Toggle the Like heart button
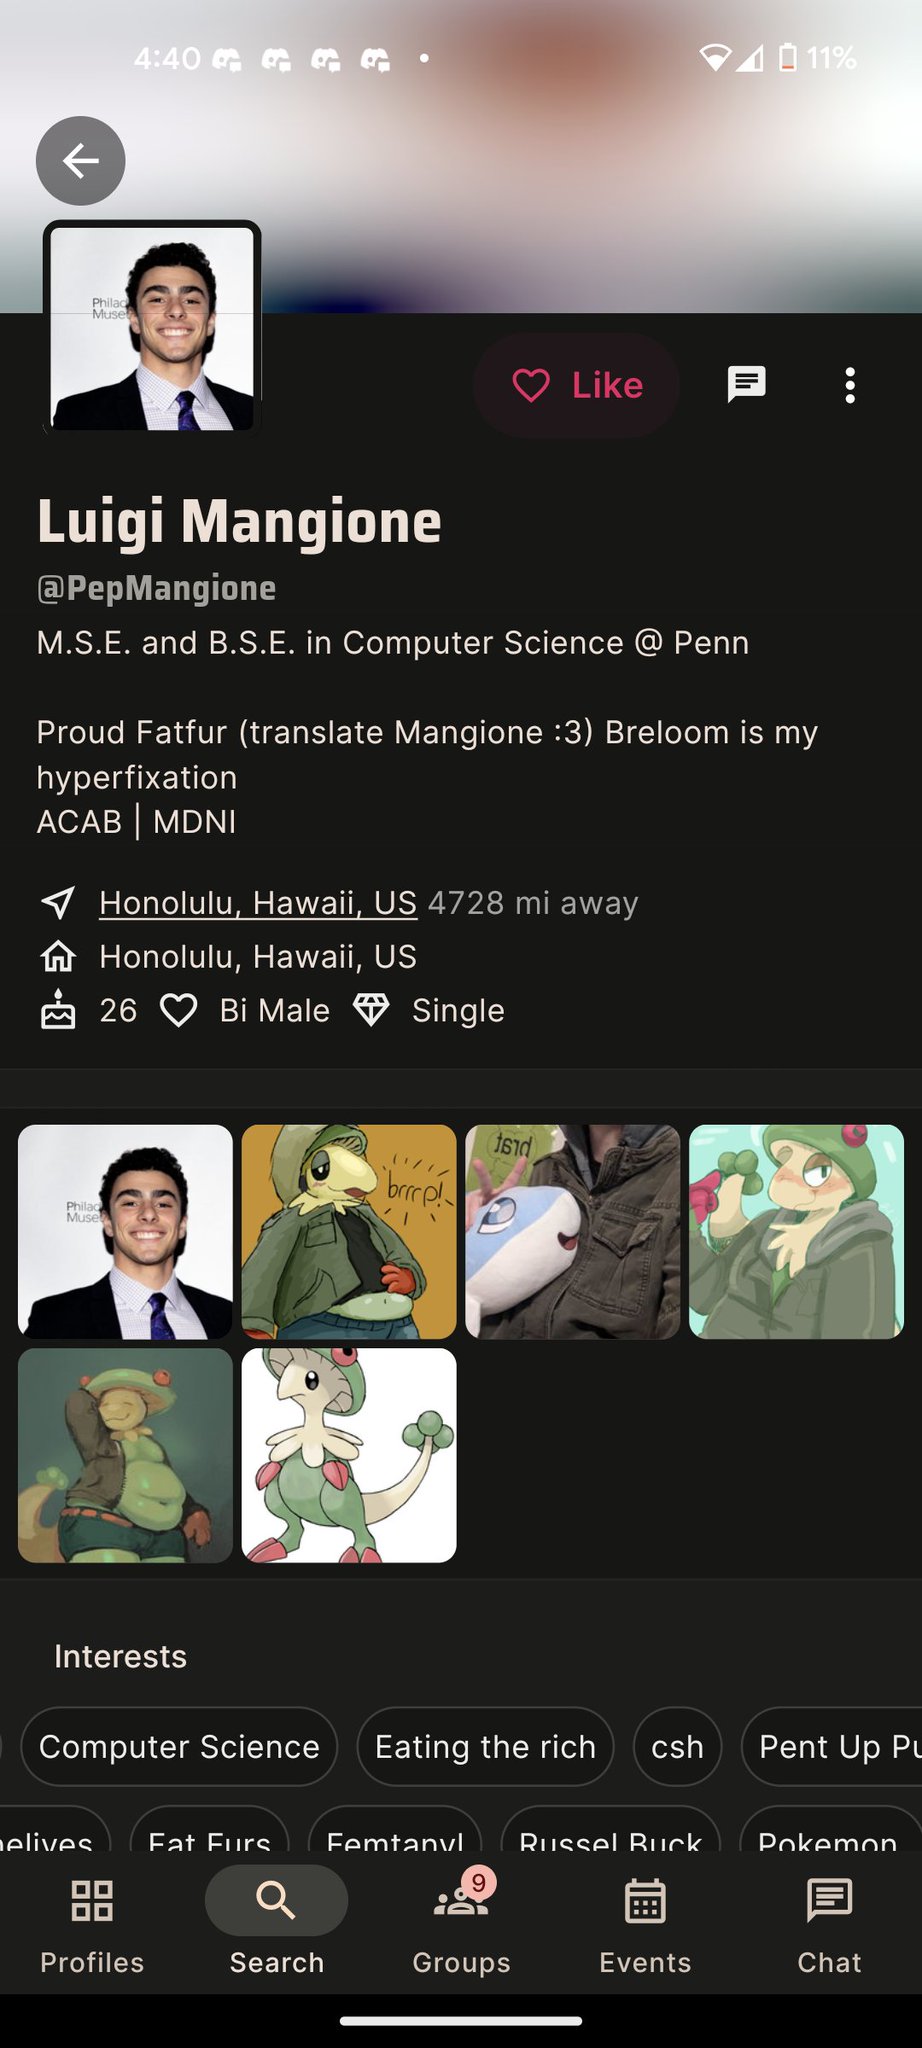922x2048 pixels. coord(577,385)
